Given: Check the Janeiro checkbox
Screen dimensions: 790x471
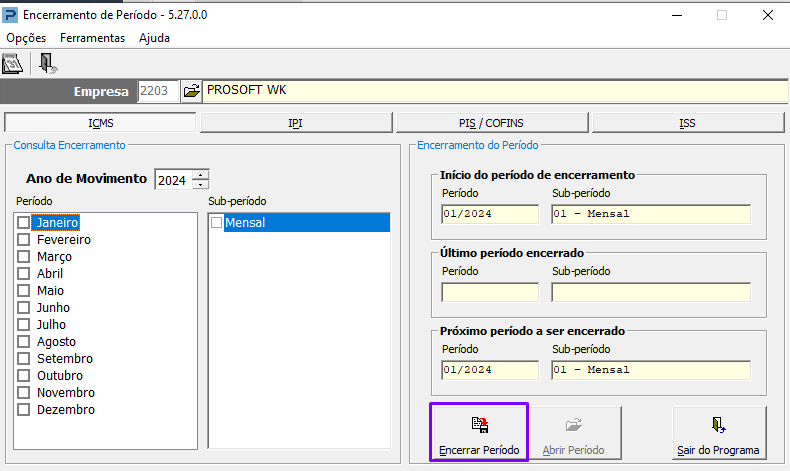Looking at the screenshot, I should (x=23, y=222).
